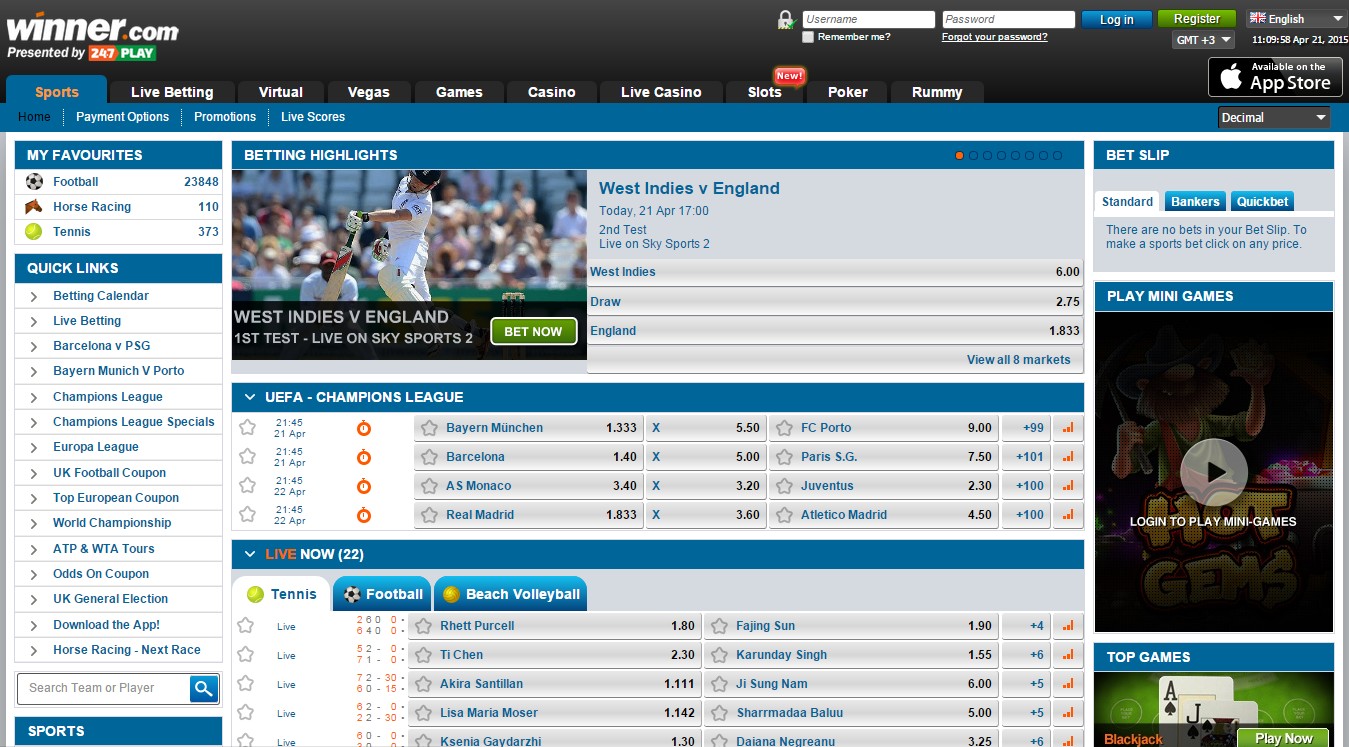Click the Football ball icon in My Favourites
Viewport: 1349px width, 747px height.
[x=34, y=182]
